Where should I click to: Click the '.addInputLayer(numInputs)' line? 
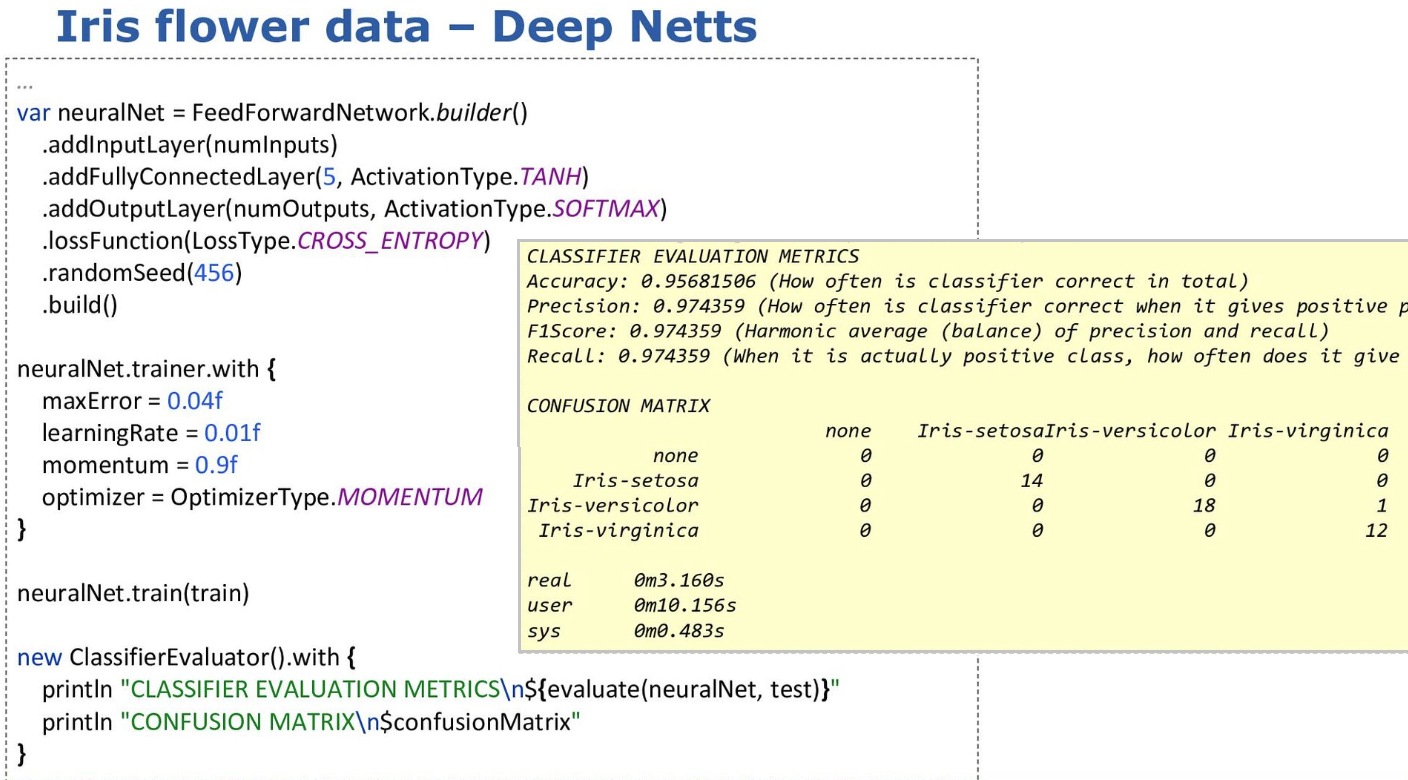(189, 146)
